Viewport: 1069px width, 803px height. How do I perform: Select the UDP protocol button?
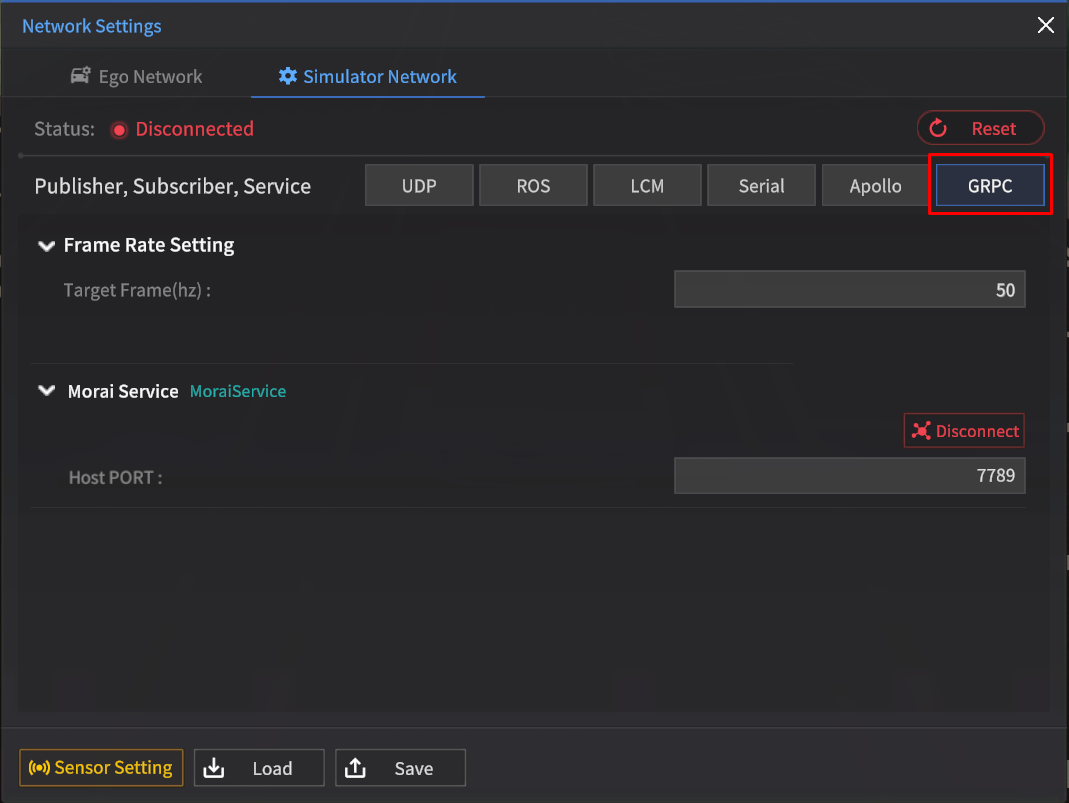pyautogui.click(x=418, y=186)
